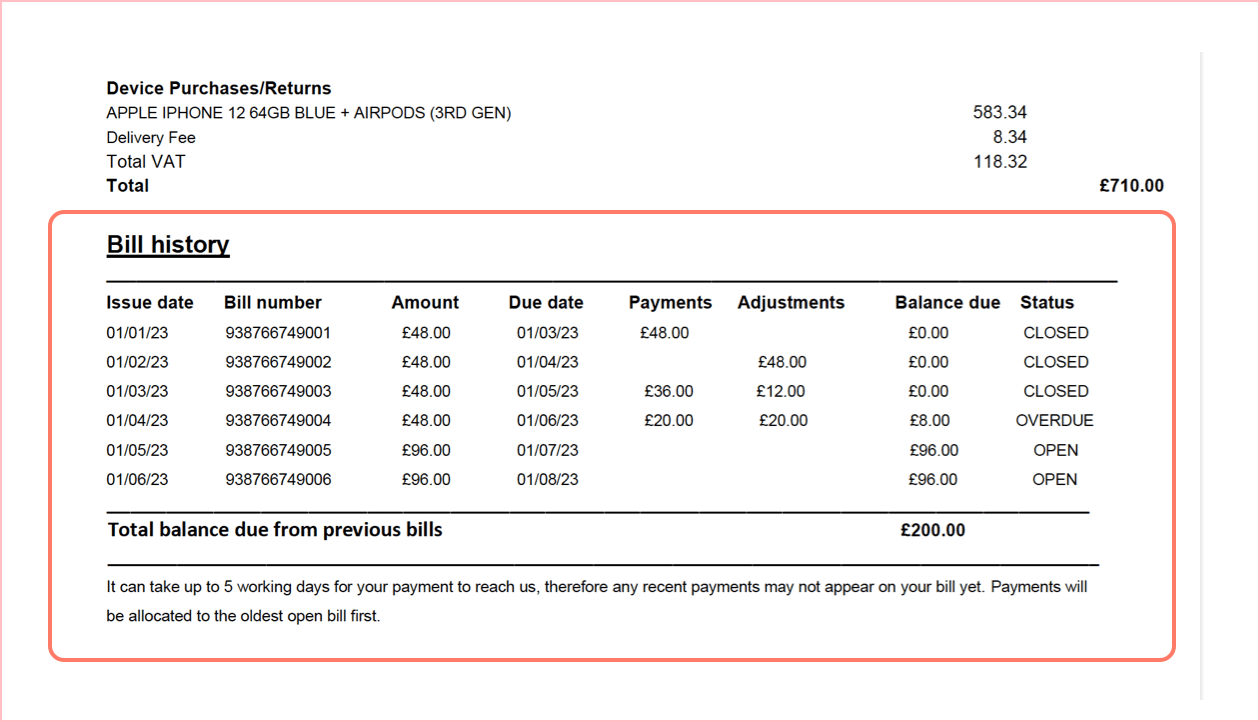Click the Bill history heading

coord(168,245)
